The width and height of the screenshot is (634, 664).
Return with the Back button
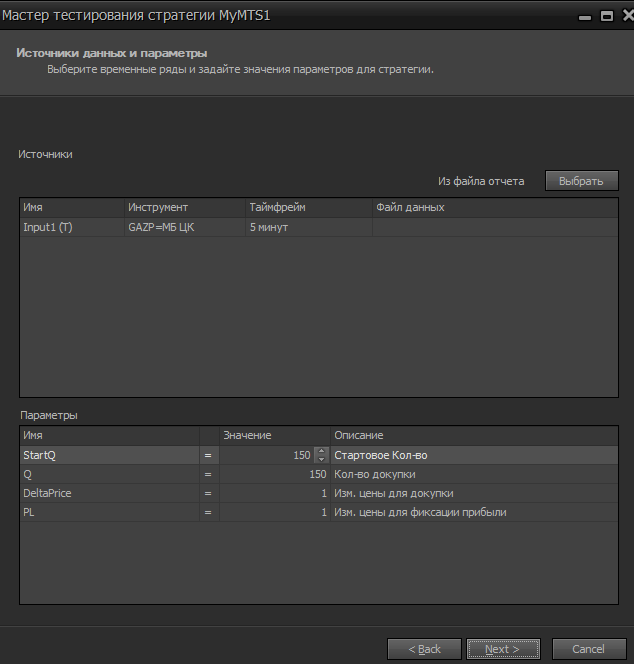424,649
